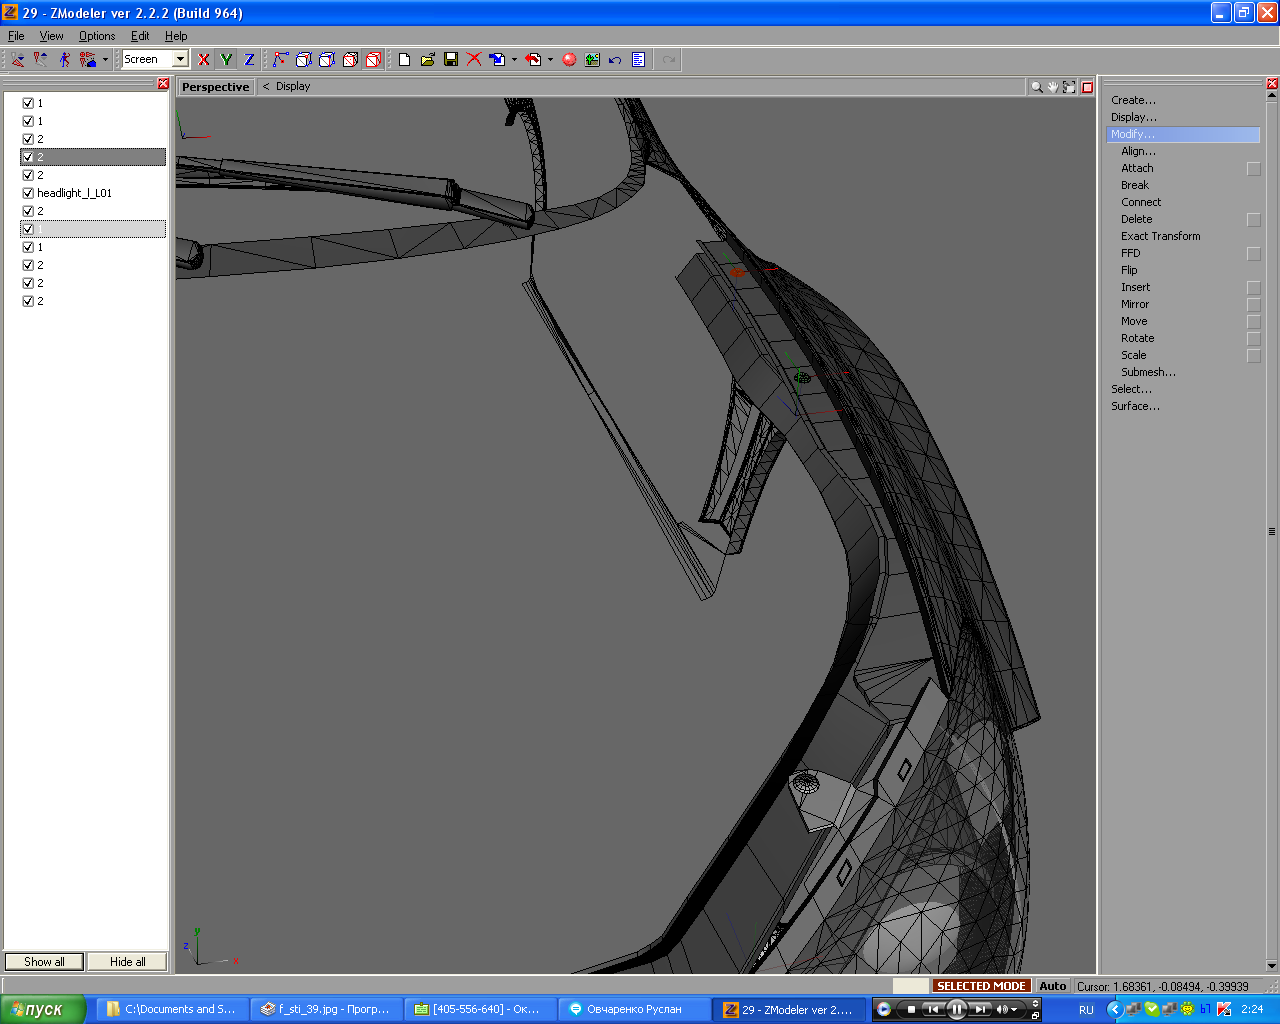
Task: Select the viewport pan hand tool
Action: [x=1053, y=87]
